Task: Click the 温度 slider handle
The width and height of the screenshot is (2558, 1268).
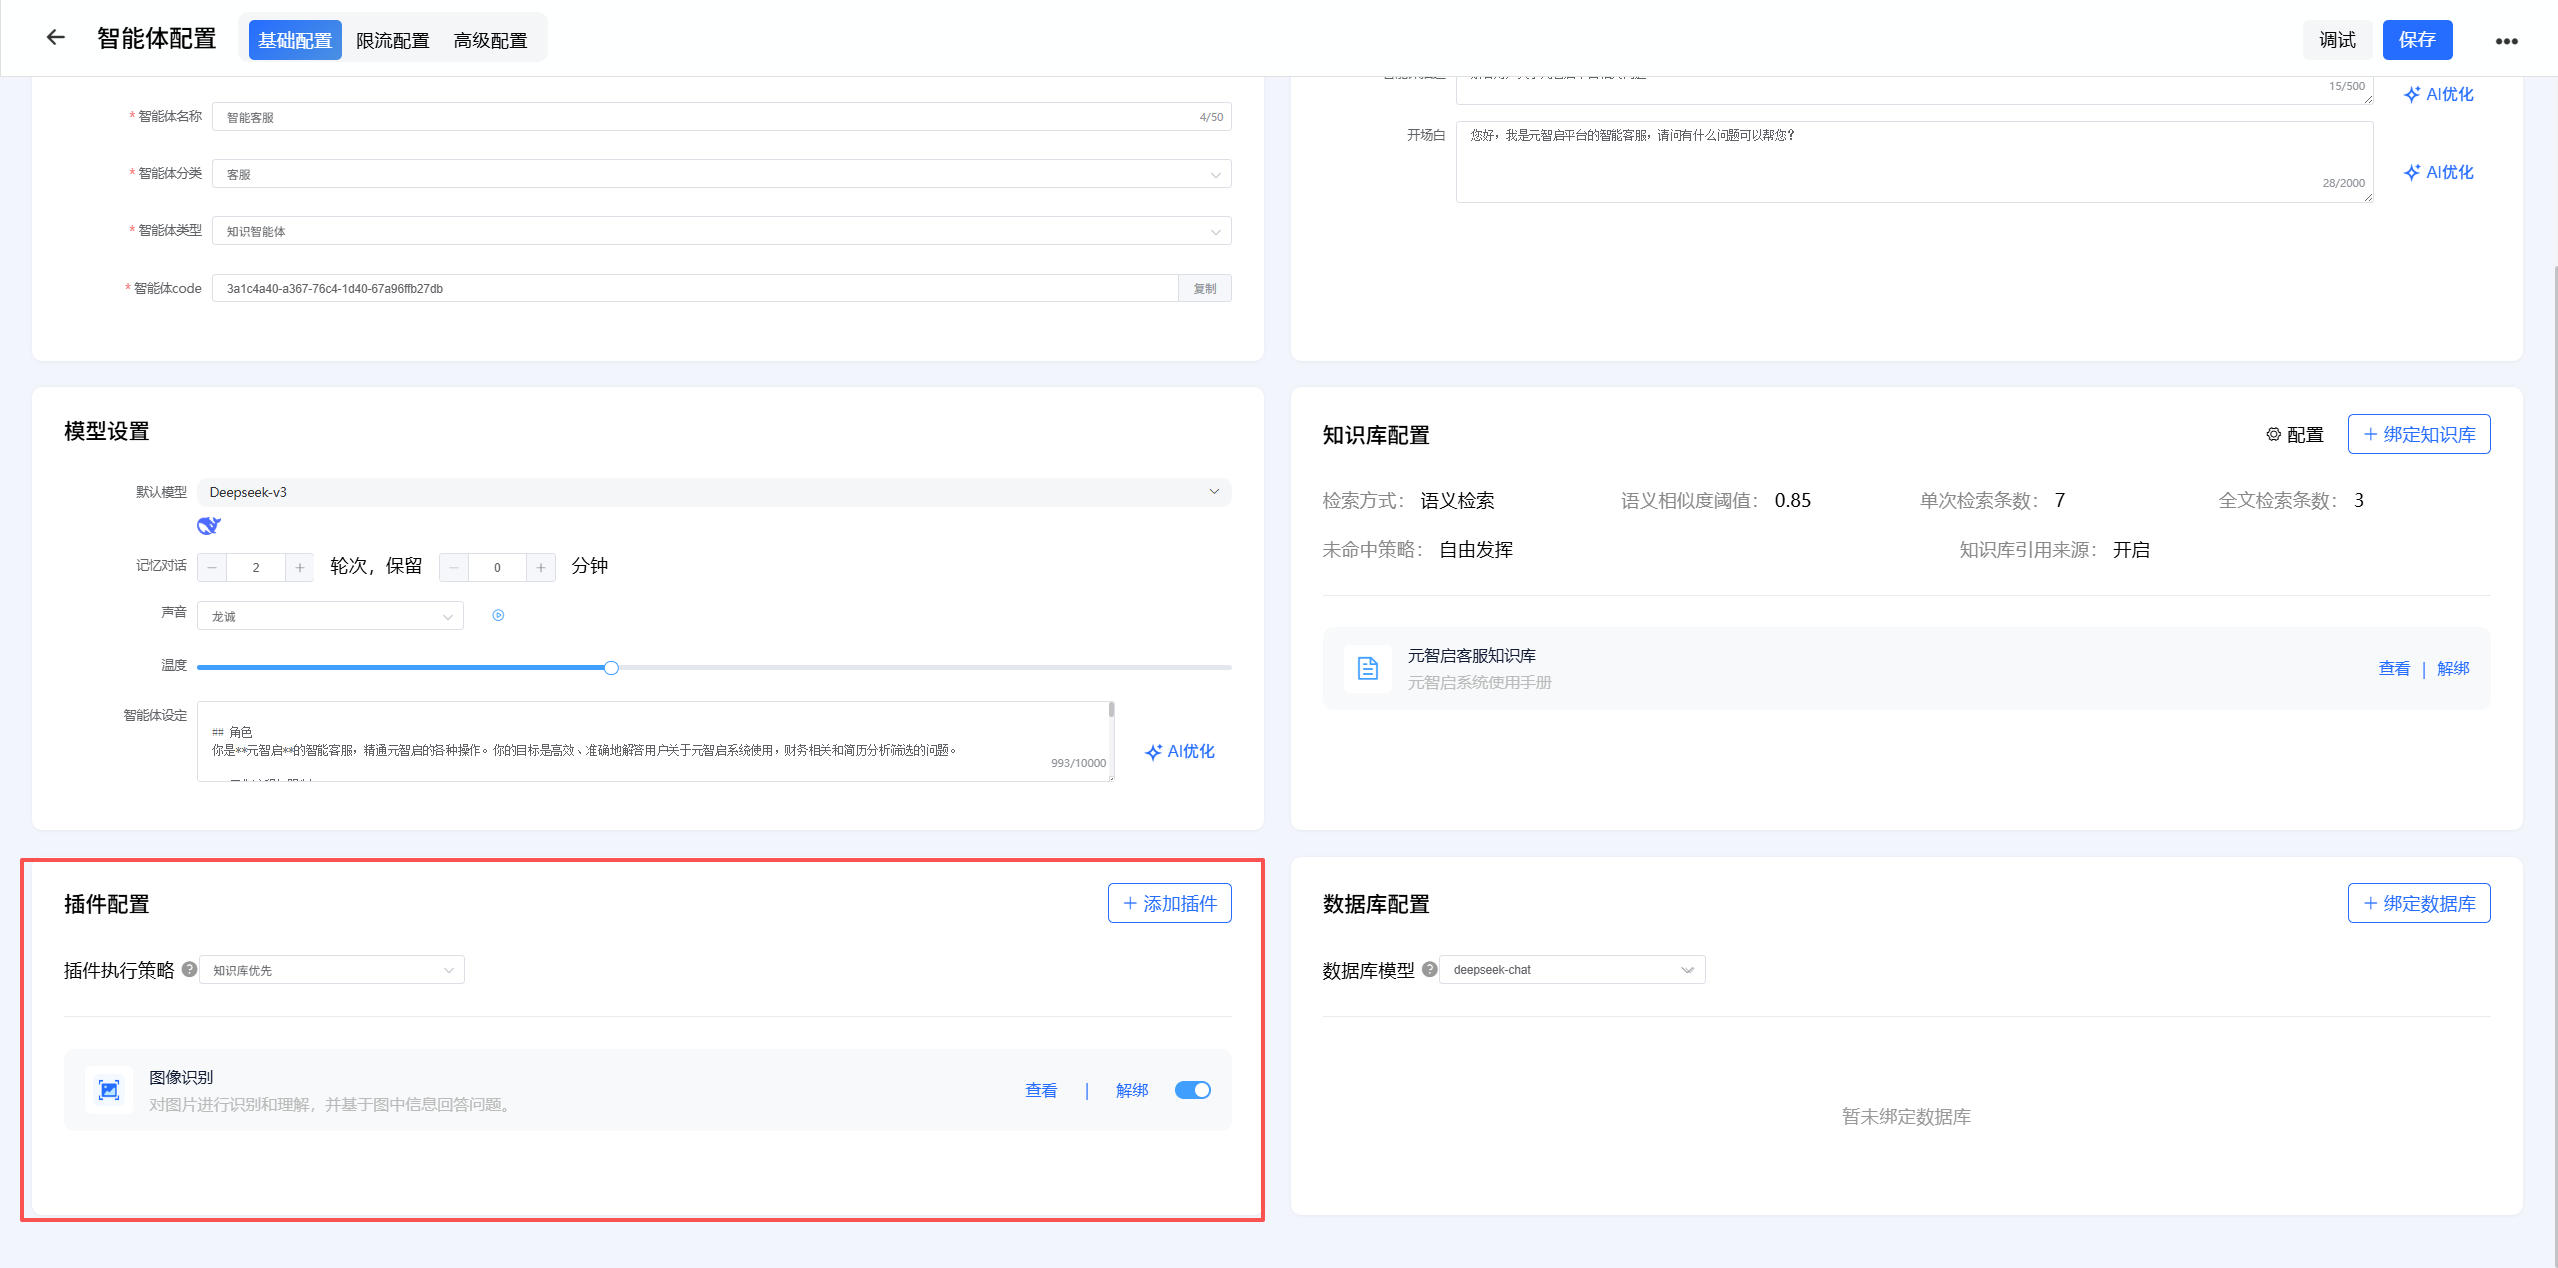Action: pos(611,667)
